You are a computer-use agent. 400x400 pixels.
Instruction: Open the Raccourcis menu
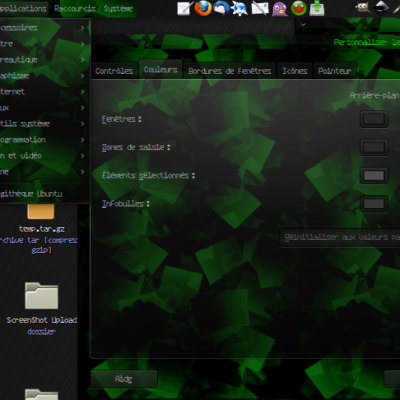(x=75, y=8)
